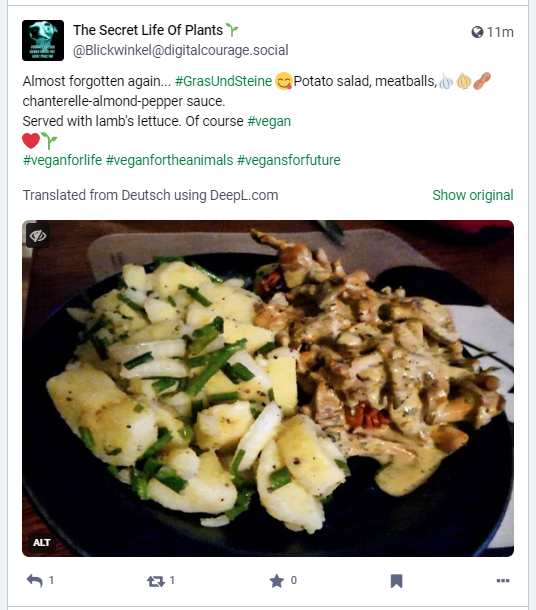
Task: Open the #veganfortheanimals hashtag
Action: [170, 160]
